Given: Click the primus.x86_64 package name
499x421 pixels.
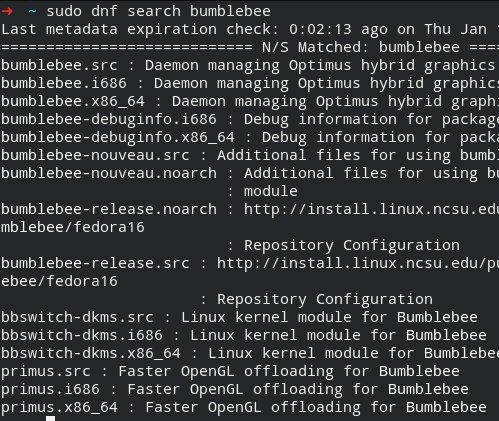Looking at the screenshot, I should coord(59,407).
